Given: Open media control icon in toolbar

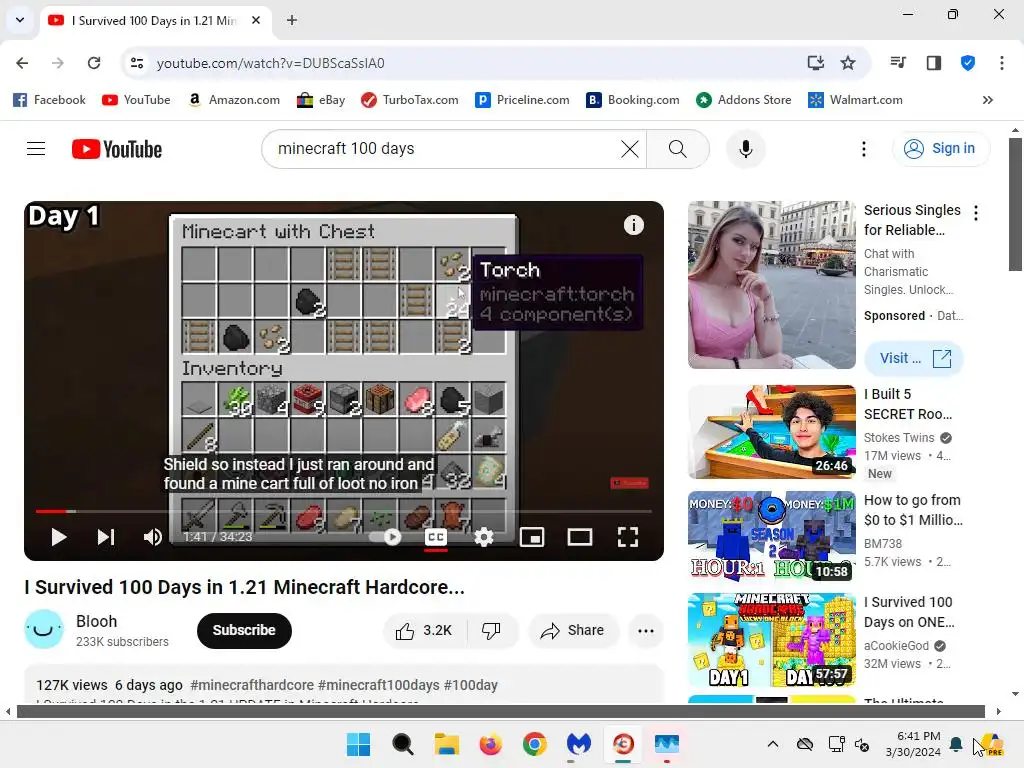Looking at the screenshot, I should [899, 63].
